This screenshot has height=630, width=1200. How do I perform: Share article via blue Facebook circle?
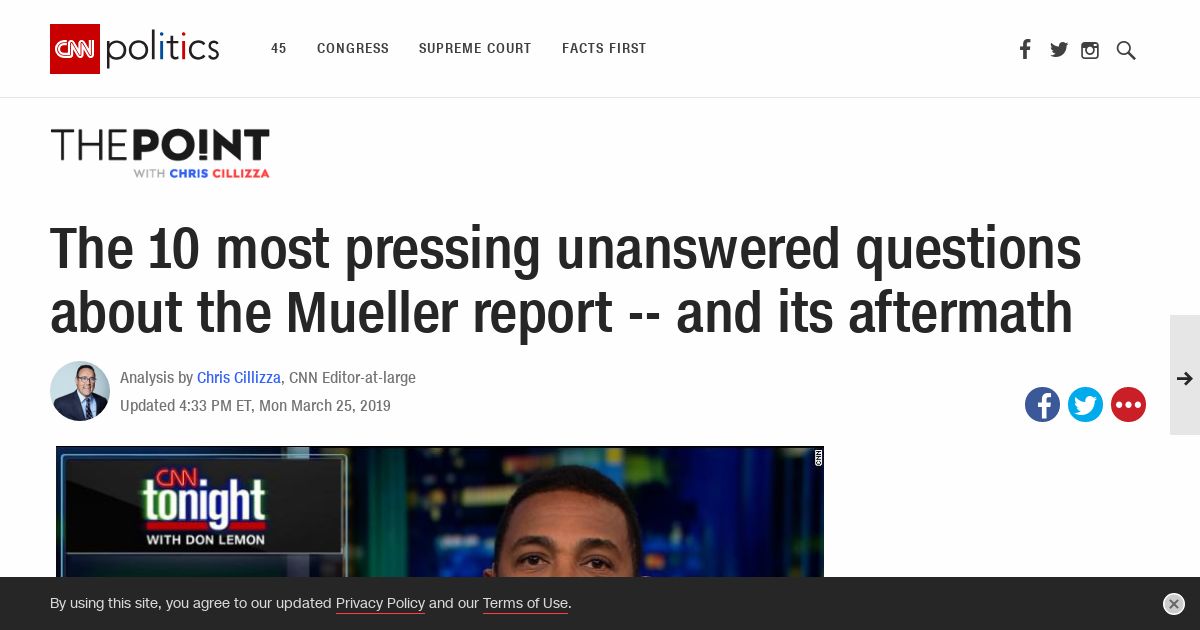click(1042, 404)
